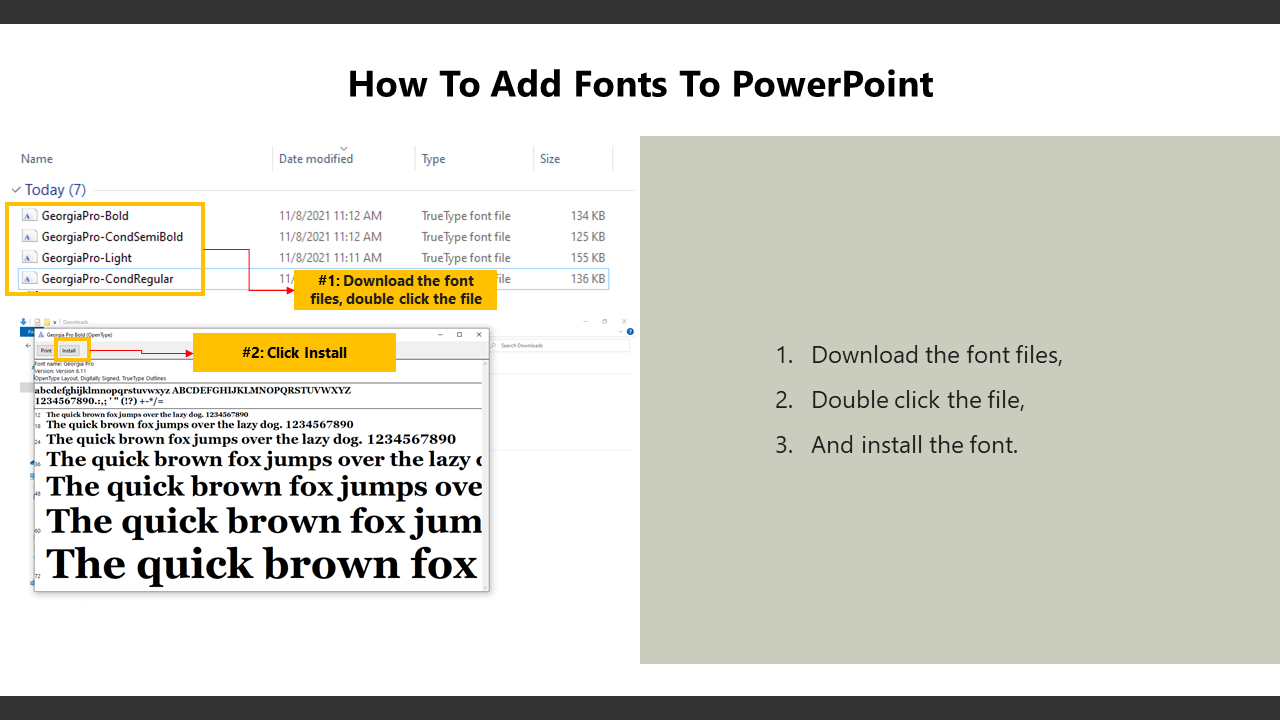Screen dimensions: 1280x720
Task: Click the Install button in font viewer
Action: point(69,350)
